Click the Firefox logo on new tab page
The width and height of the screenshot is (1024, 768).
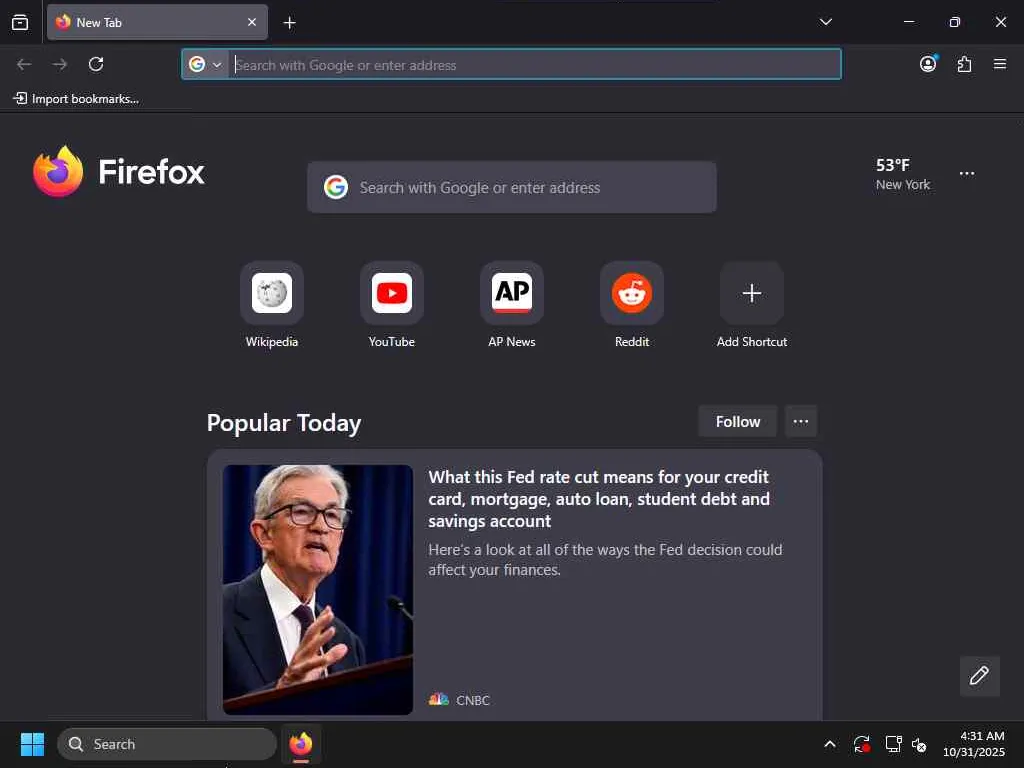119,172
